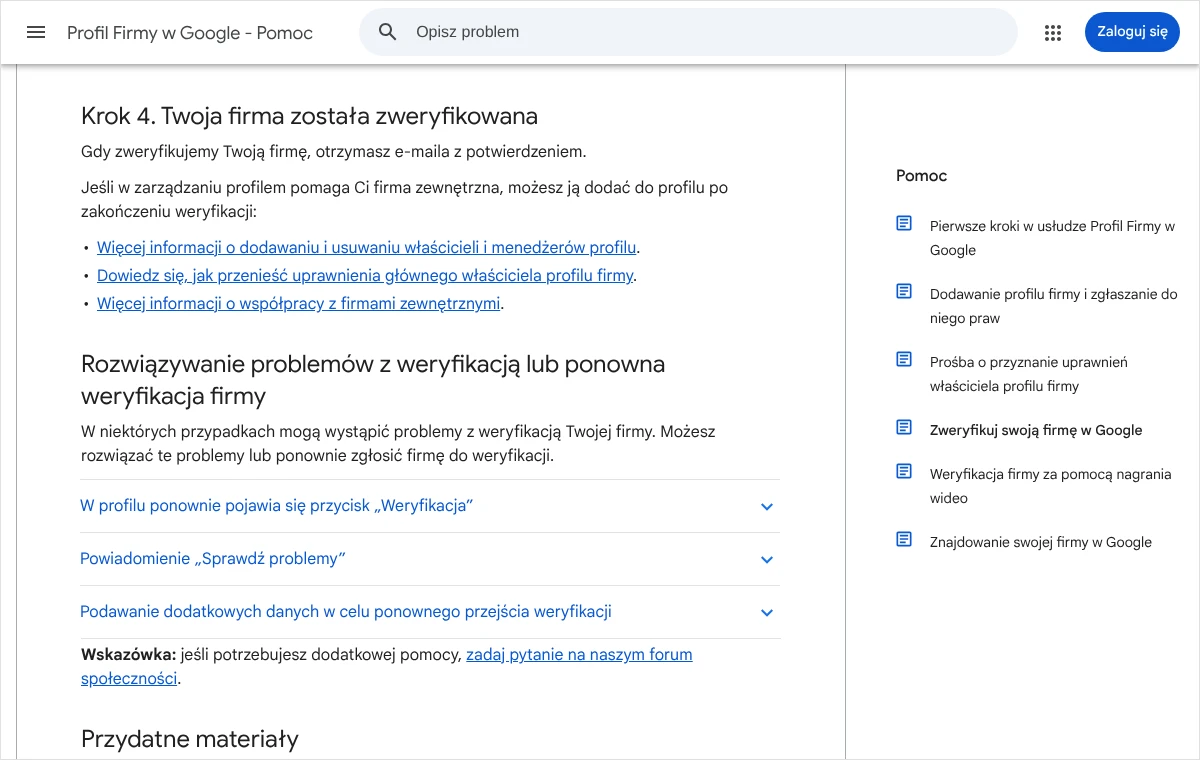Open the main hamburger menu
Screen dimensions: 1200x760
(x=36, y=32)
